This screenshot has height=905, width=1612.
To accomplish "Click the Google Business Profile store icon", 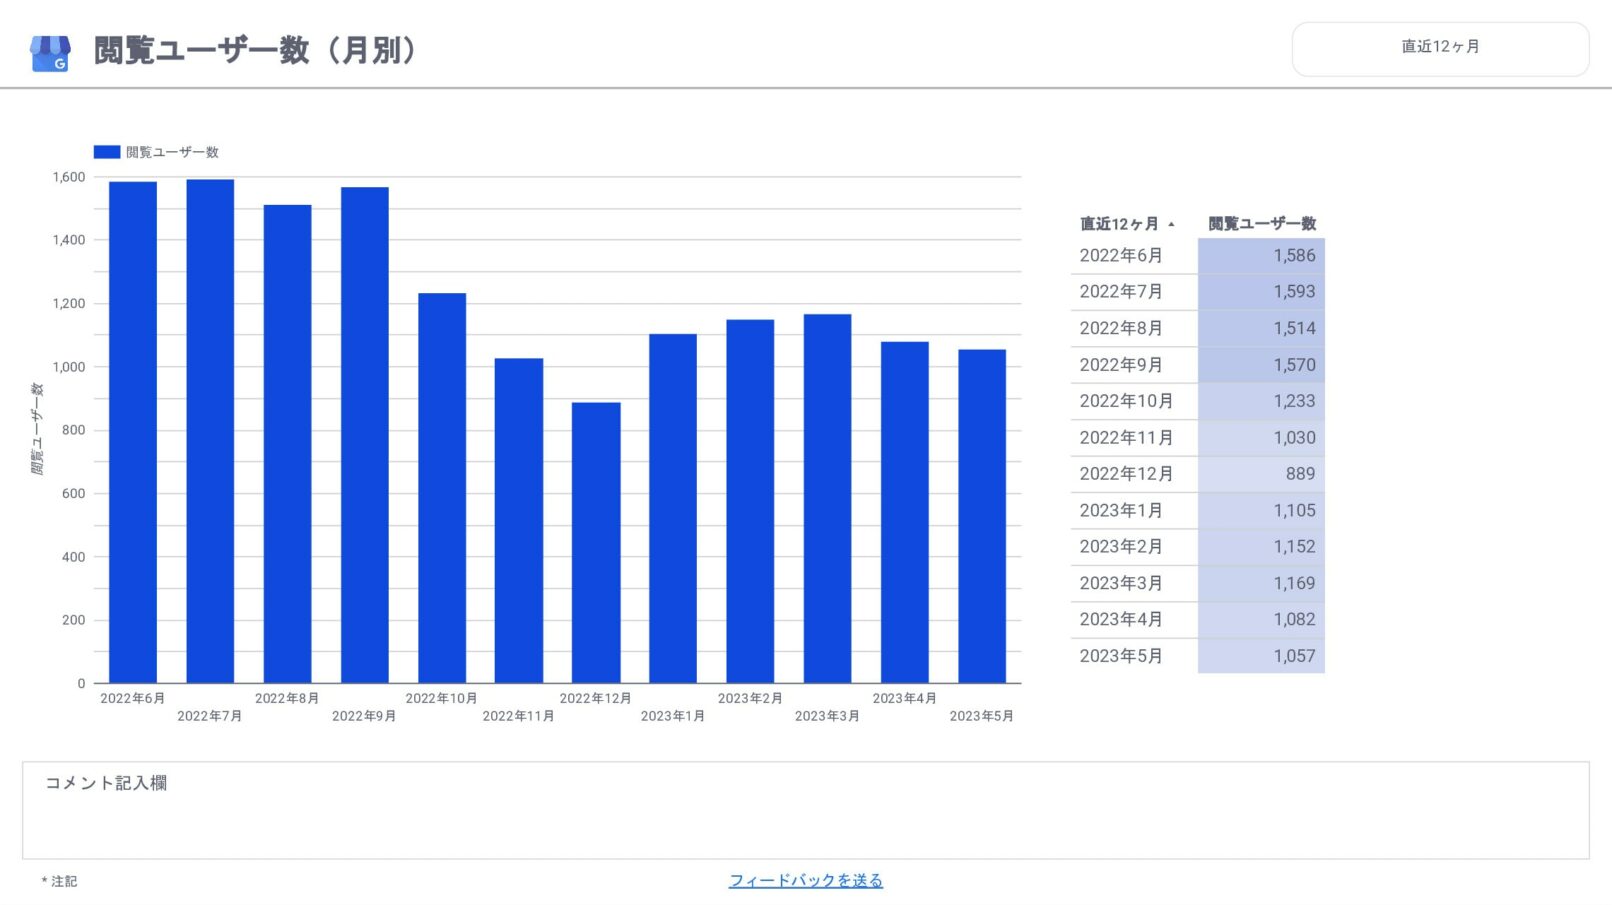I will [50, 53].
